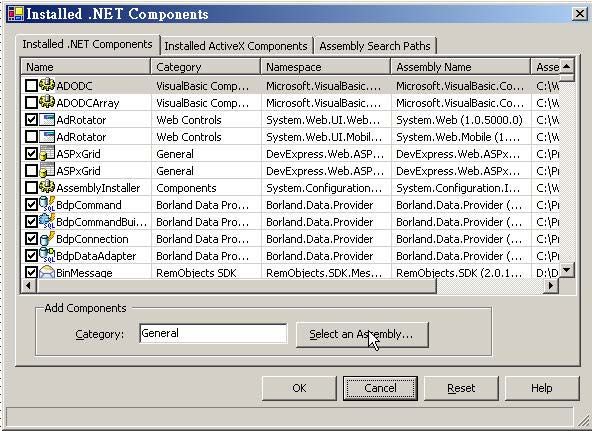
Task: Click into the Category text field
Action: (x=213, y=334)
